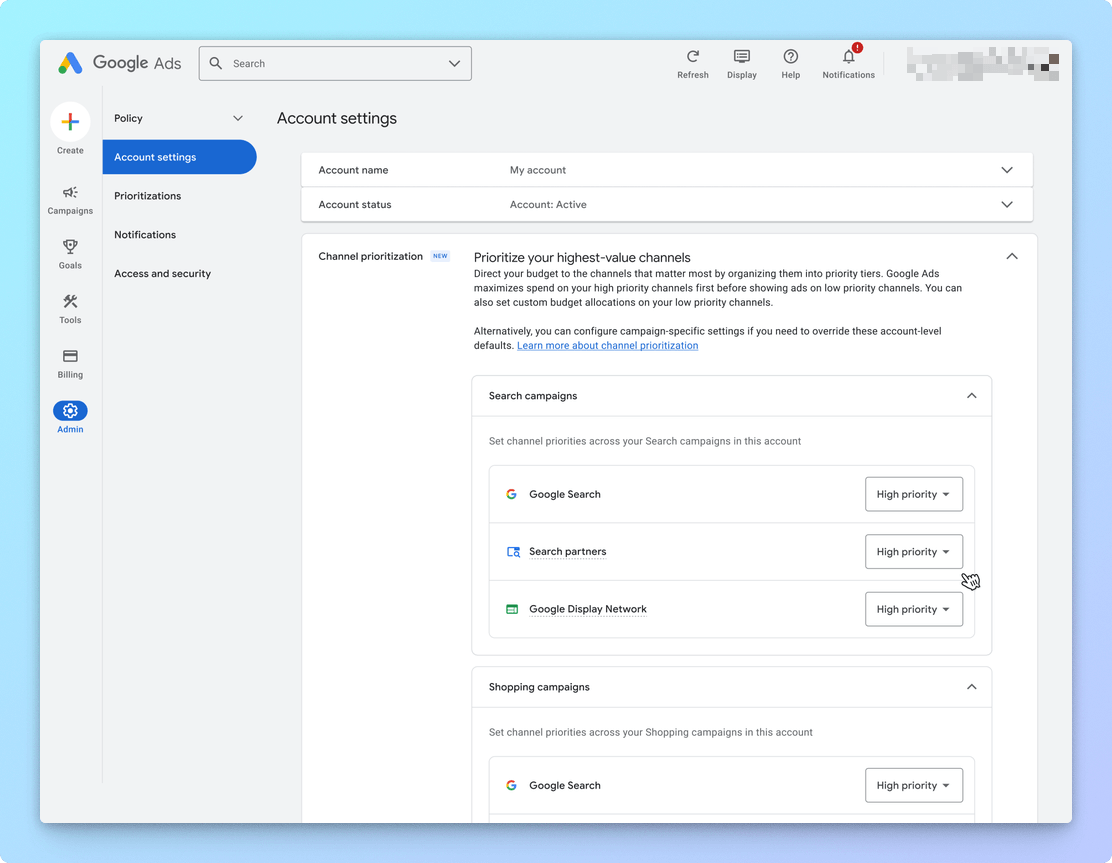Click into the Search input field

[335, 63]
